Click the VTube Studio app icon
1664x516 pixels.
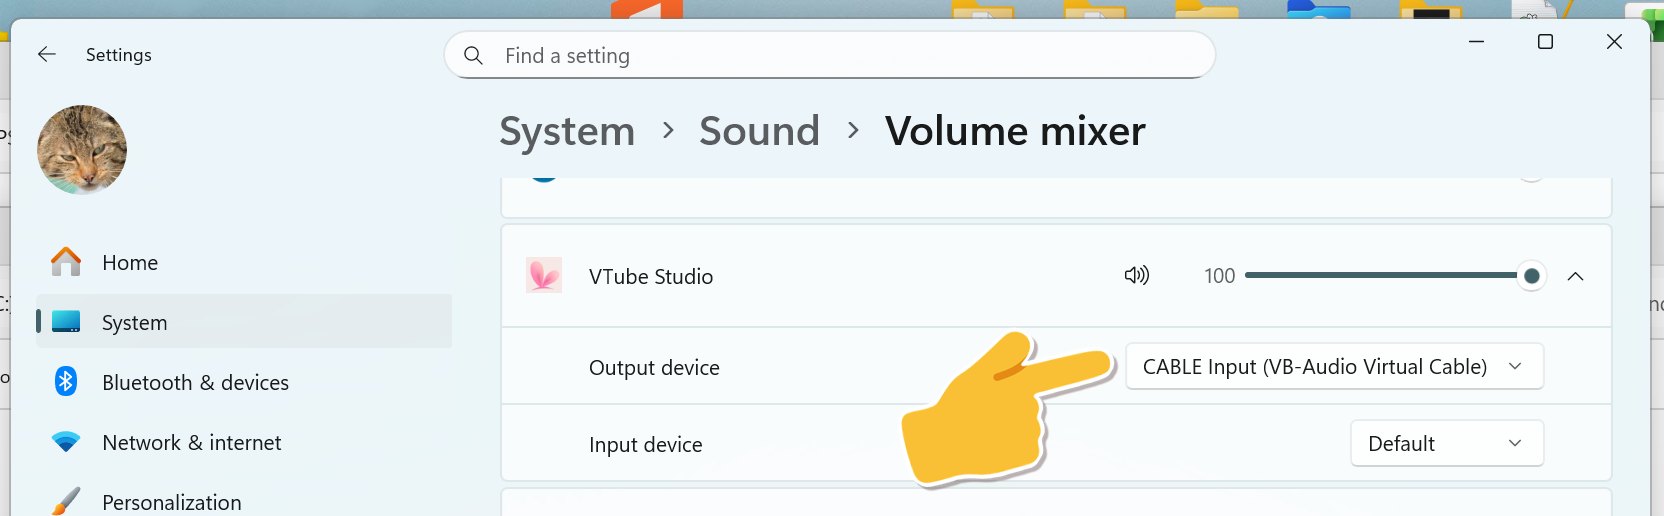[x=544, y=276]
